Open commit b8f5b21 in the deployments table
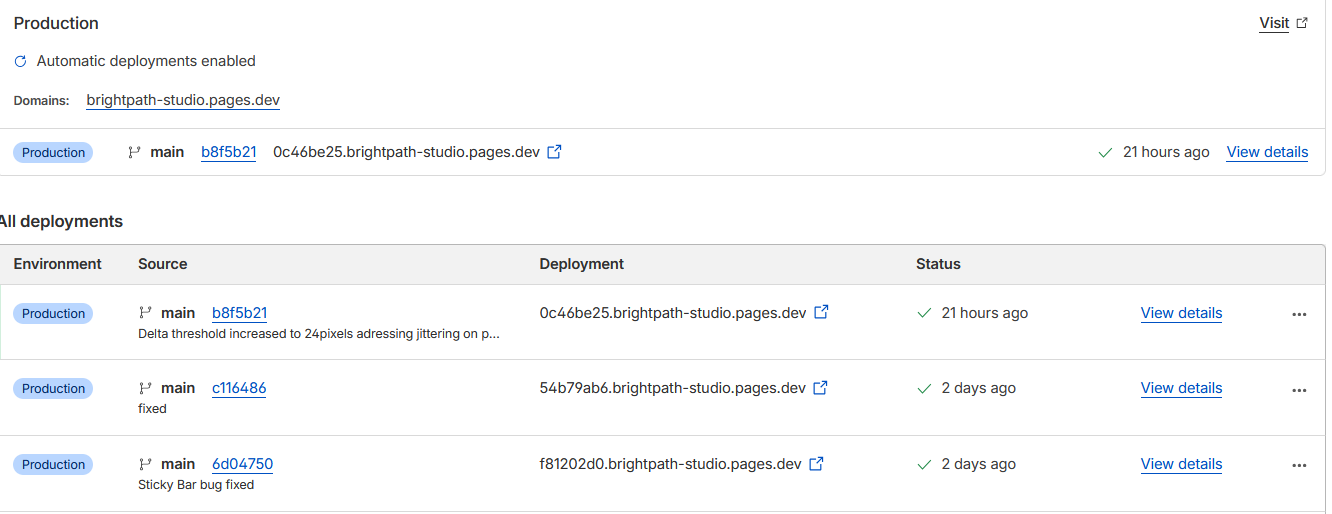The width and height of the screenshot is (1332, 514). coord(239,313)
